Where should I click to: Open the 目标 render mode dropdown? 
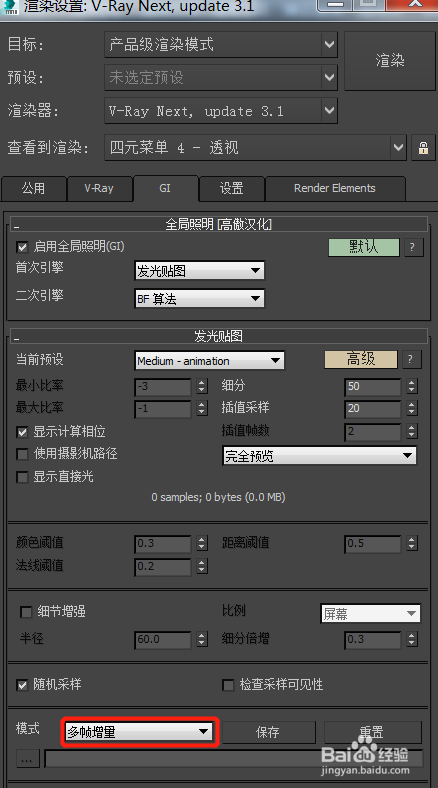221,45
